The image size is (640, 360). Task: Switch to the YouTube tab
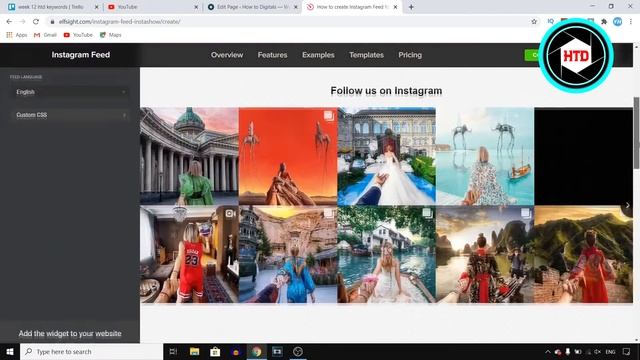(152, 7)
